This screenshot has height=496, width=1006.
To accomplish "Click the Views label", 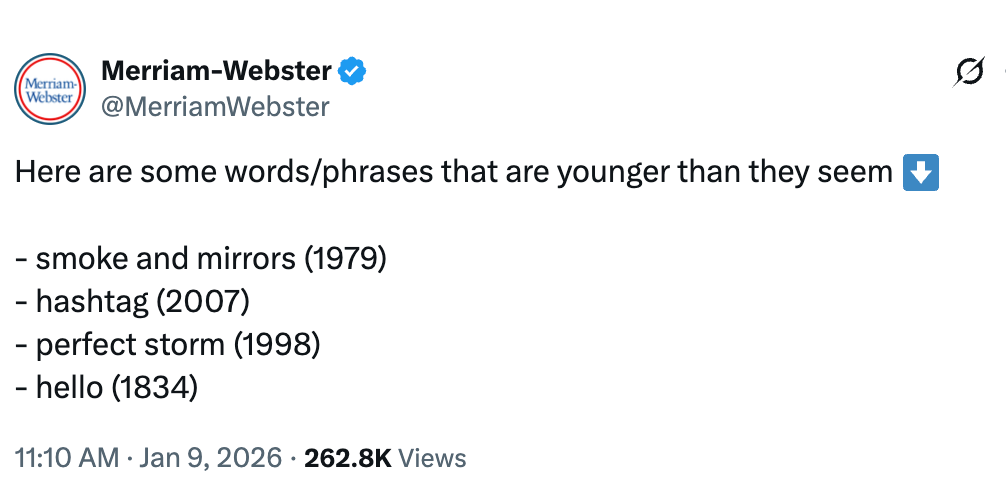I will 432,458.
